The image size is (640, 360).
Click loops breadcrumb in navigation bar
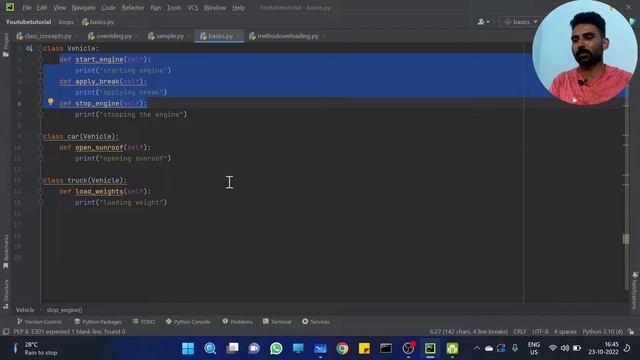66,22
